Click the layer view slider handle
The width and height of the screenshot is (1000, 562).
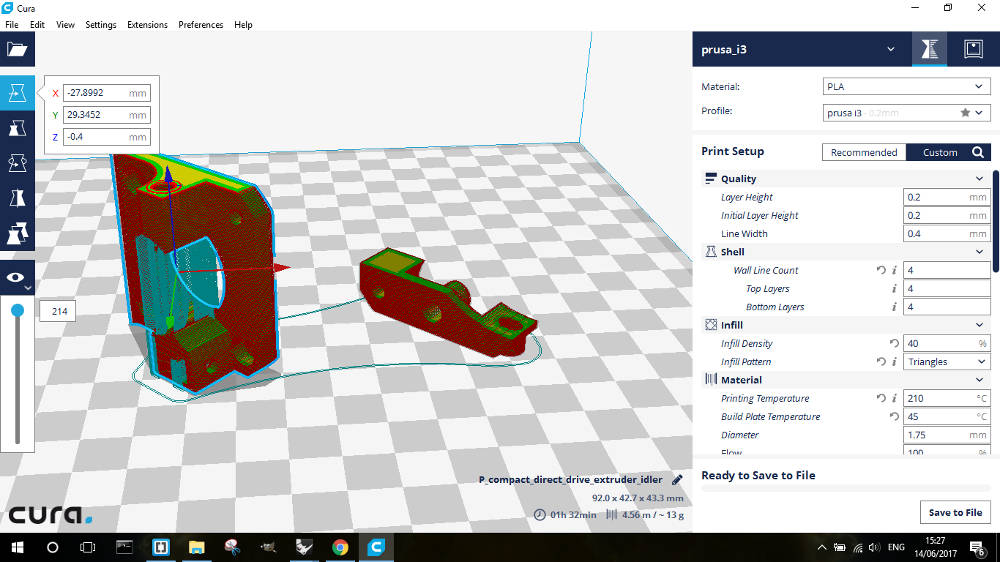(x=17, y=310)
